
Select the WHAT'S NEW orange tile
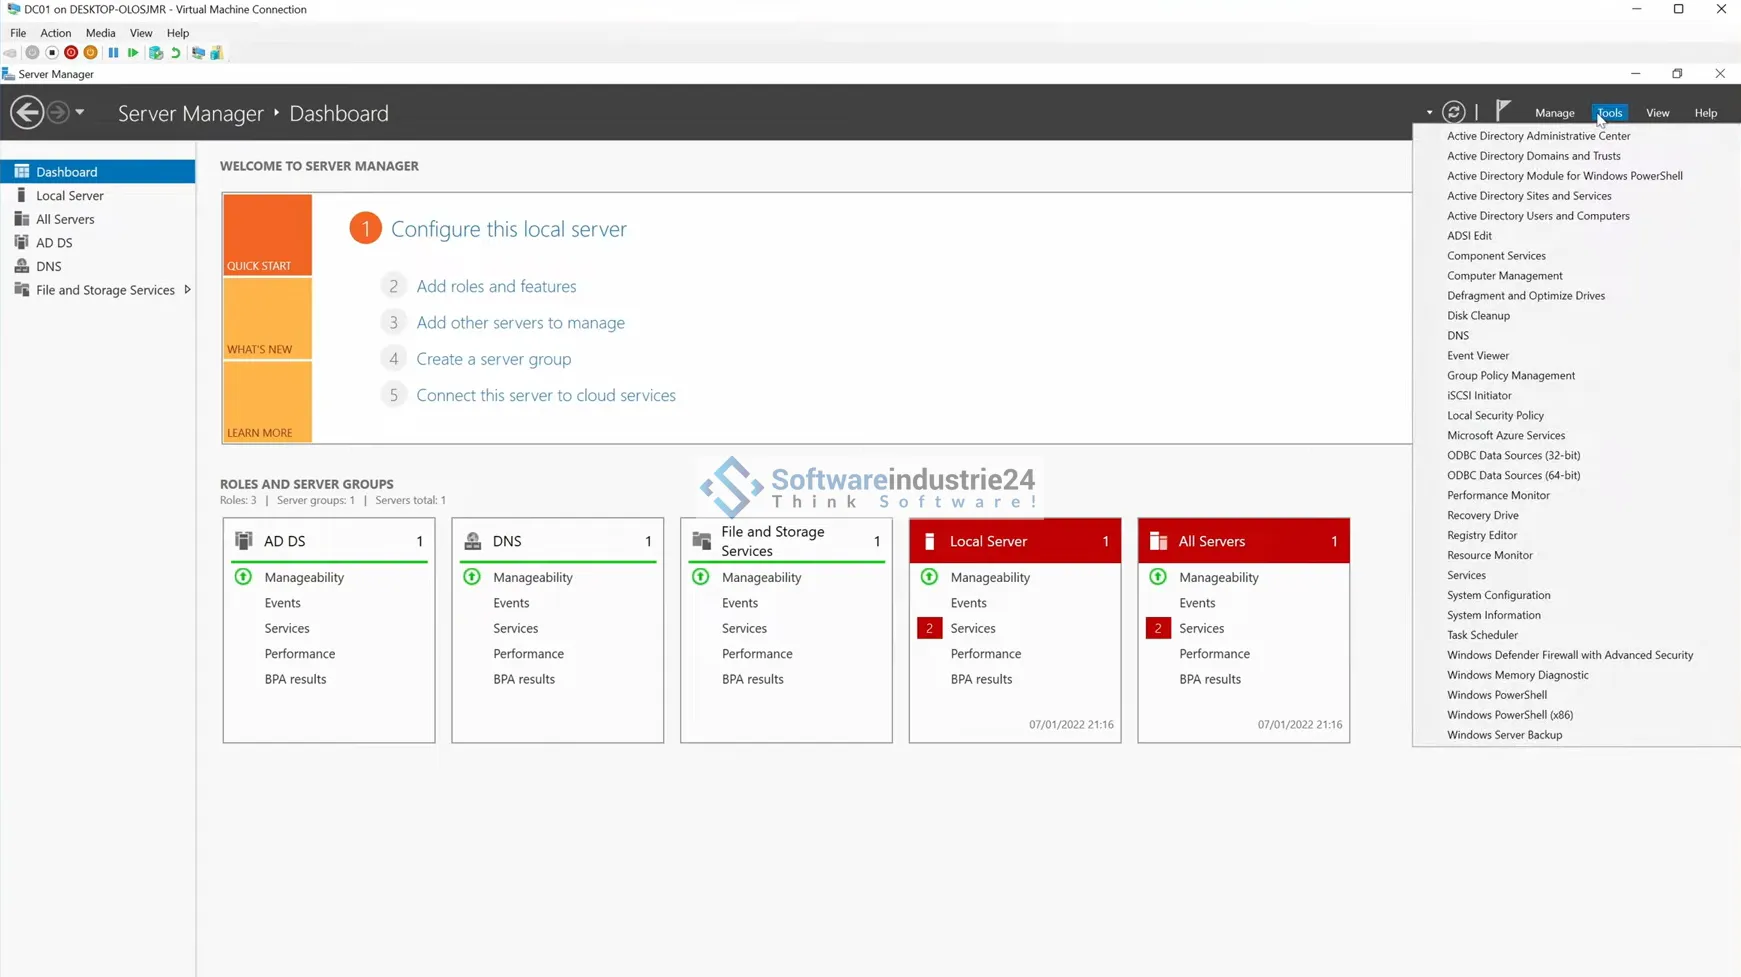(x=267, y=319)
